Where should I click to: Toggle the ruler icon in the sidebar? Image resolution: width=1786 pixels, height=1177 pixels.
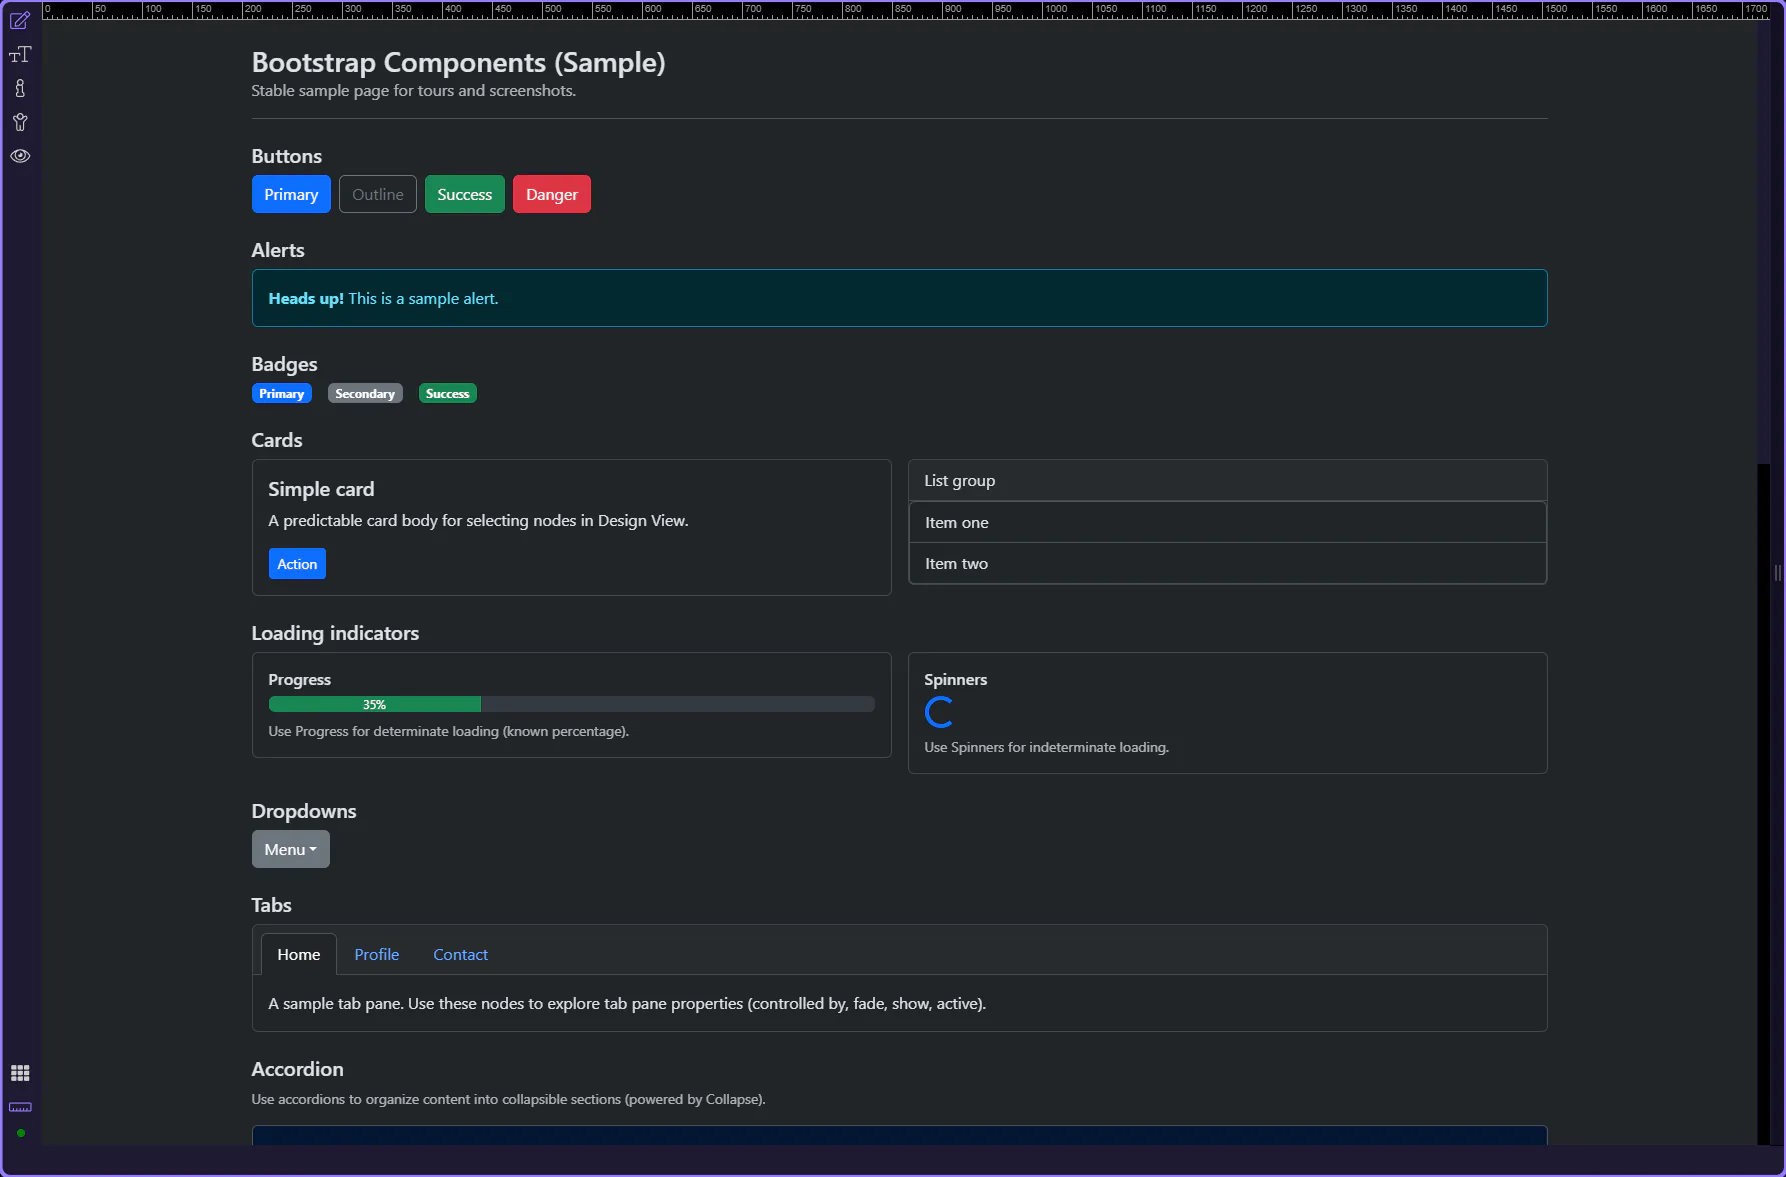click(x=20, y=1107)
